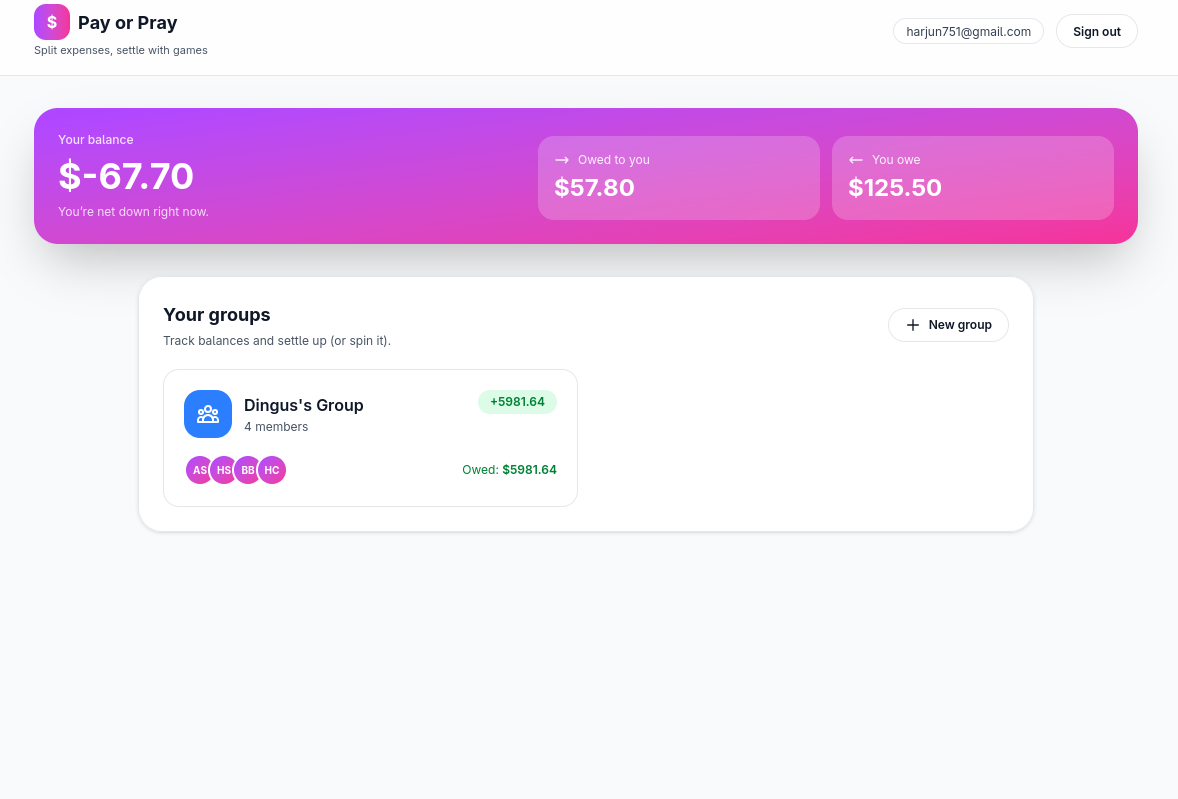Select the HC member avatar
This screenshot has height=799, width=1178.
272,470
